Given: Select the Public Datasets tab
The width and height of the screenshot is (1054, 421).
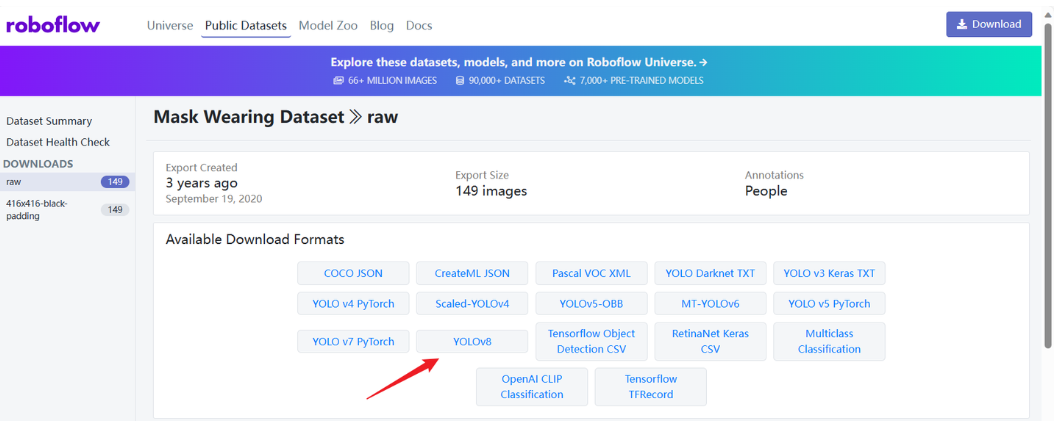Looking at the screenshot, I should pos(246,26).
